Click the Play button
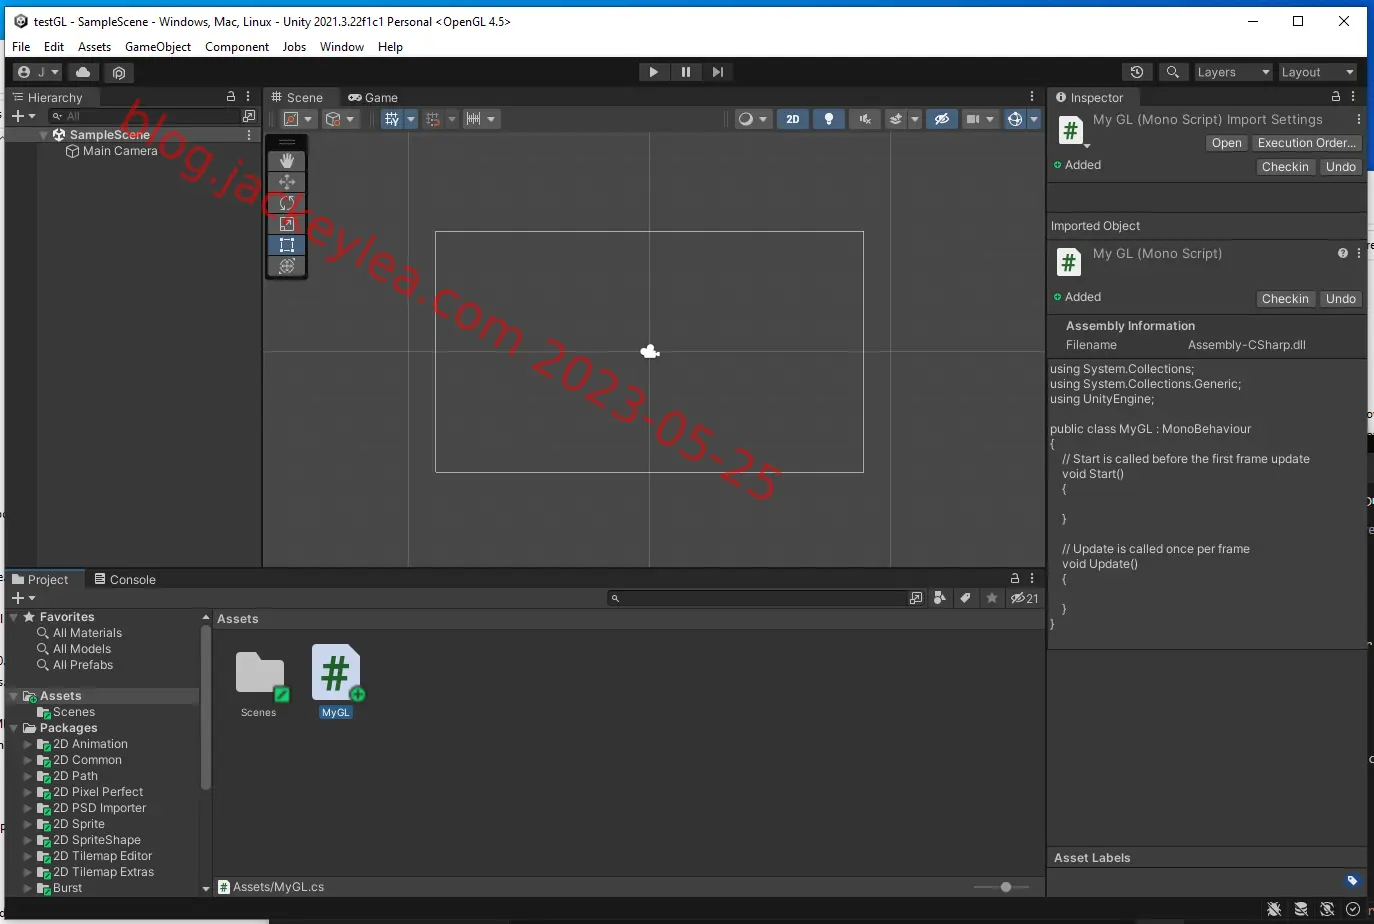 tap(653, 72)
